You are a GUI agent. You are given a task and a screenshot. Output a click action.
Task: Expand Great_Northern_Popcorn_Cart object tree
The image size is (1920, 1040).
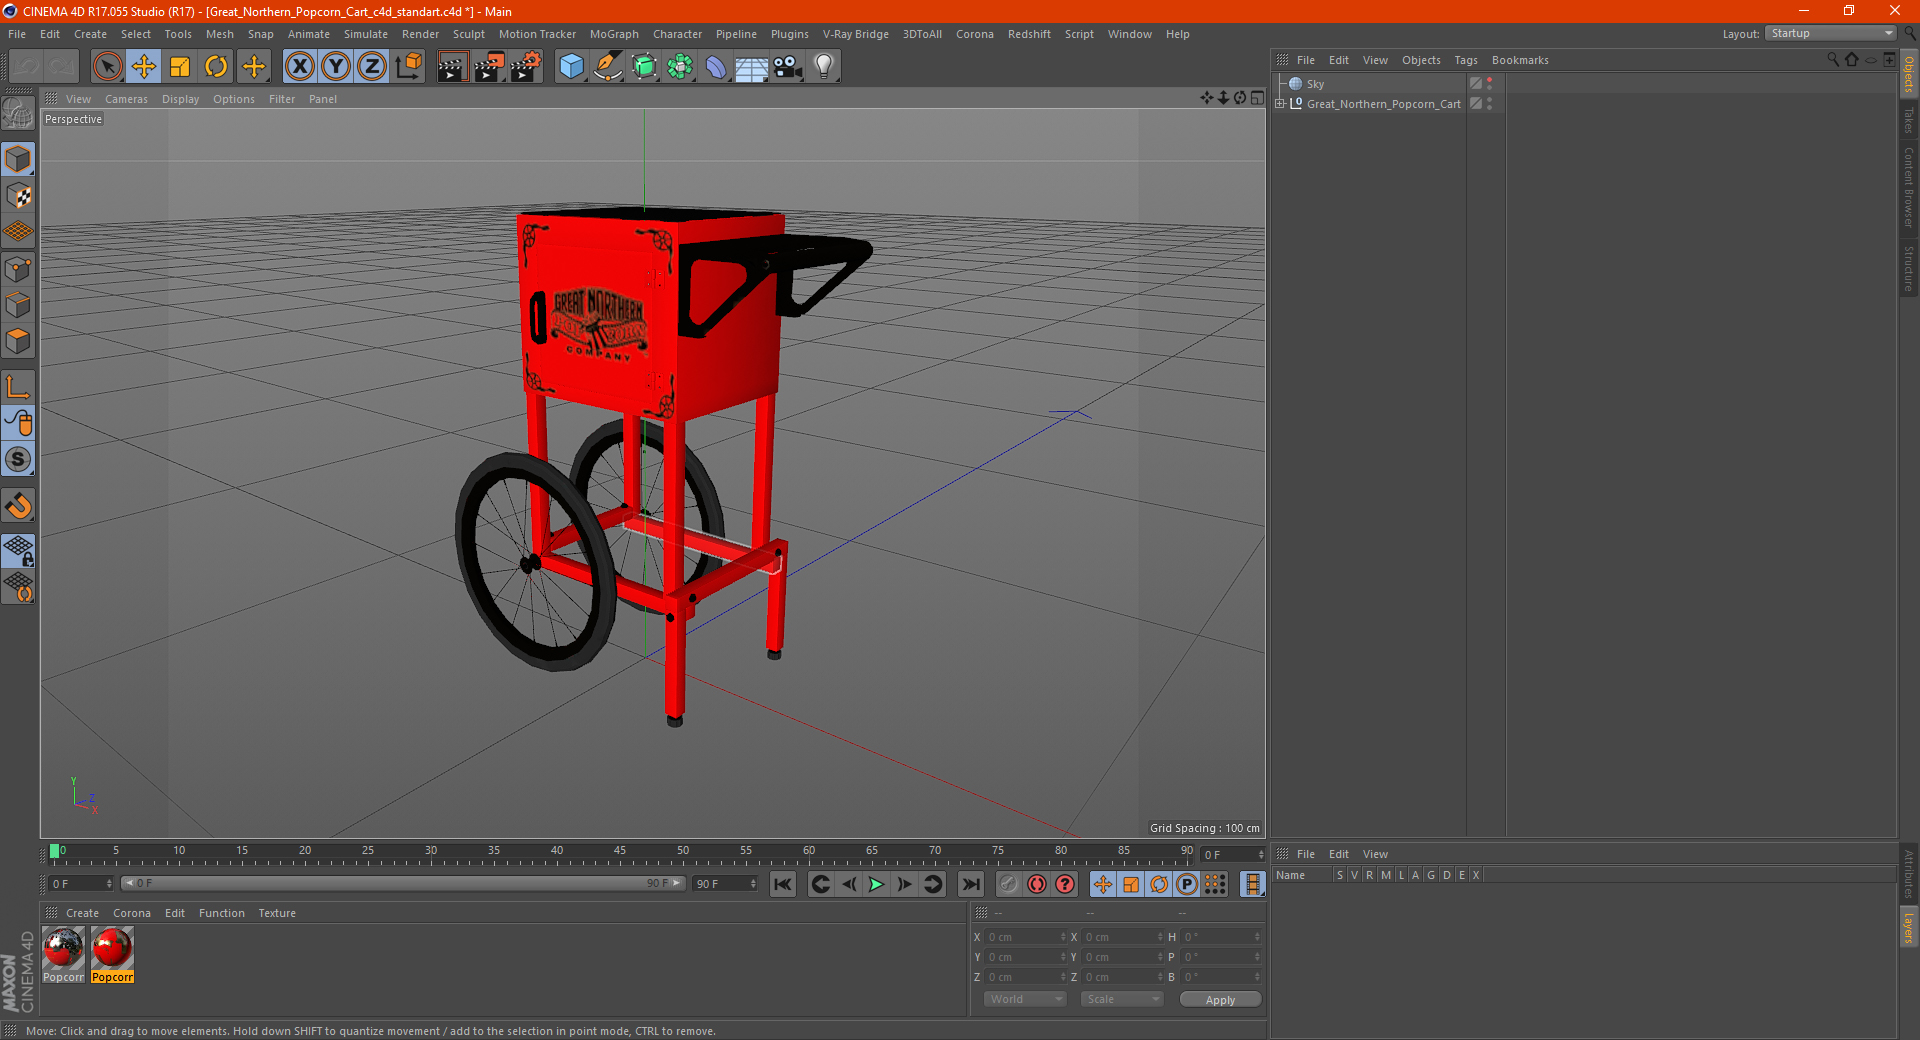click(x=1280, y=104)
